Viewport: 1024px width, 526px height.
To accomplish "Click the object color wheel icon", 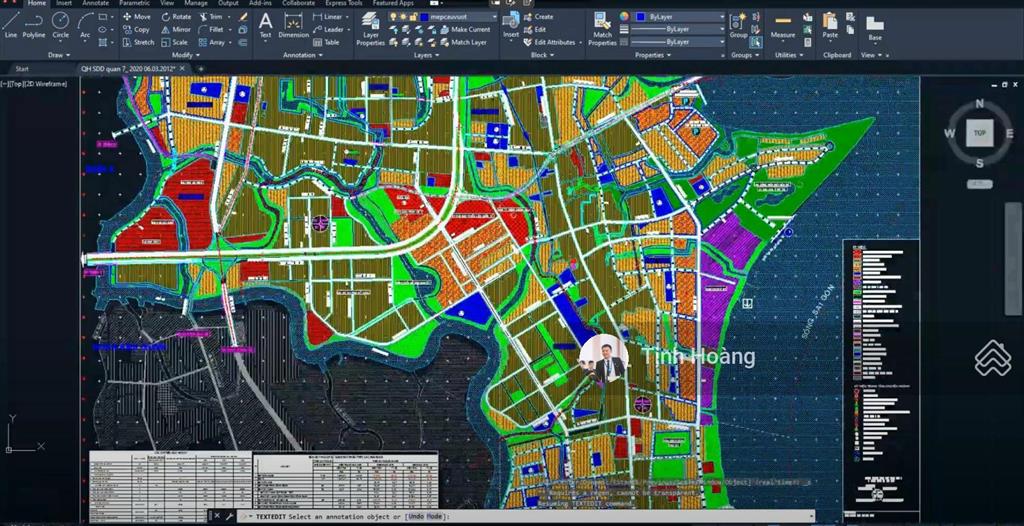I will tap(624, 16).
